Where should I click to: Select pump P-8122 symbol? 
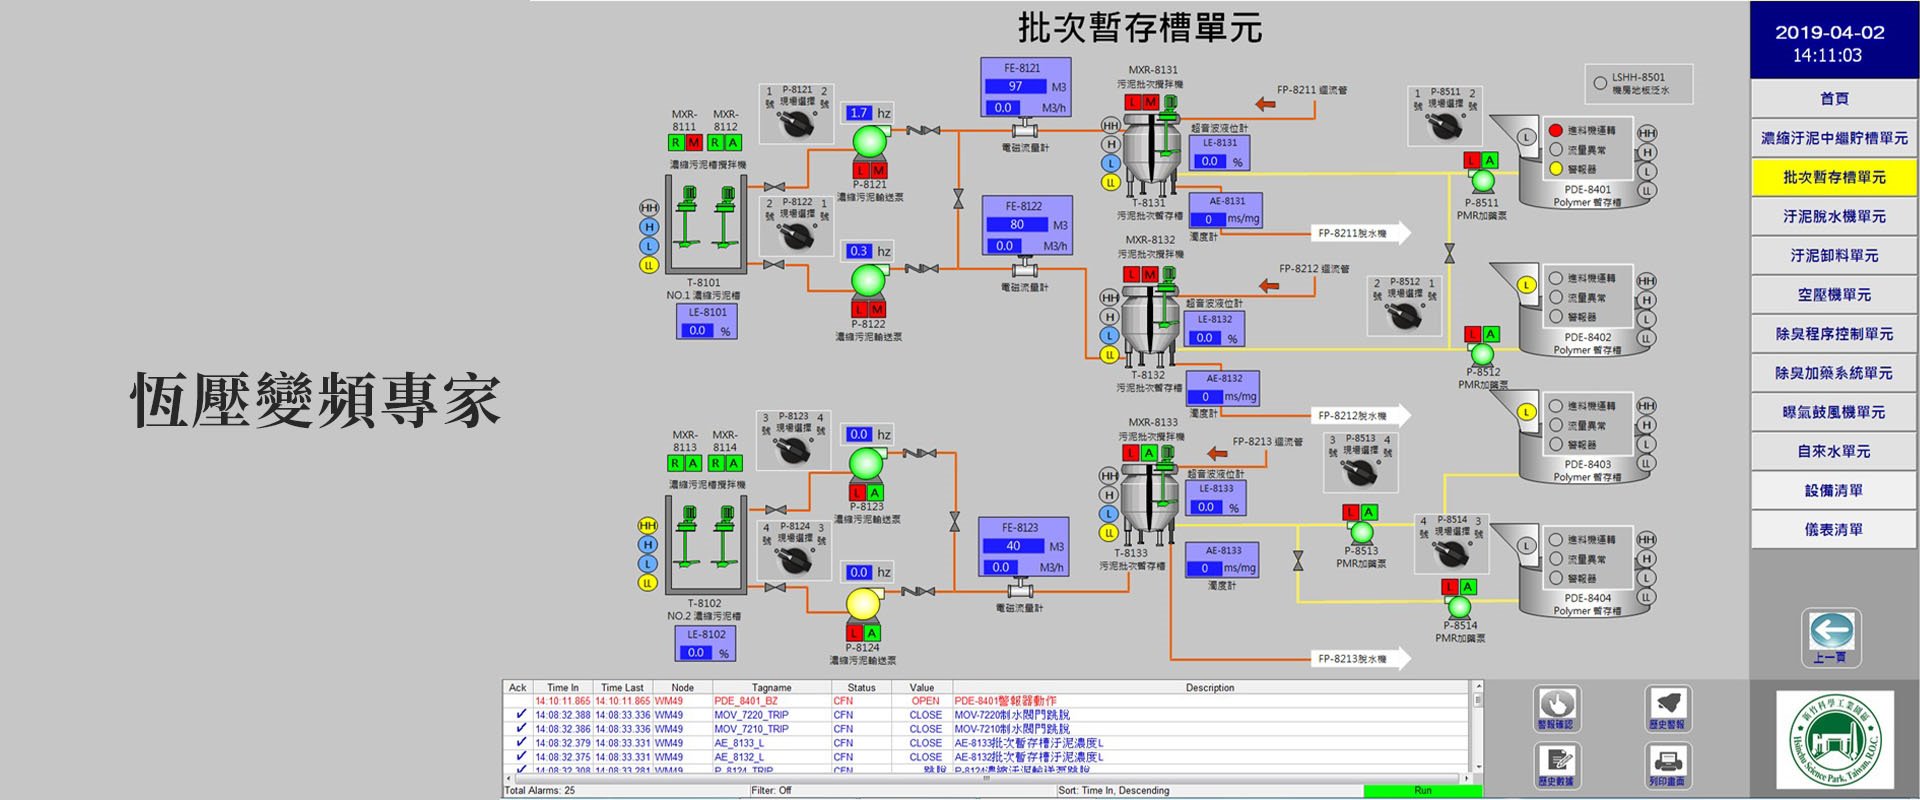click(868, 280)
